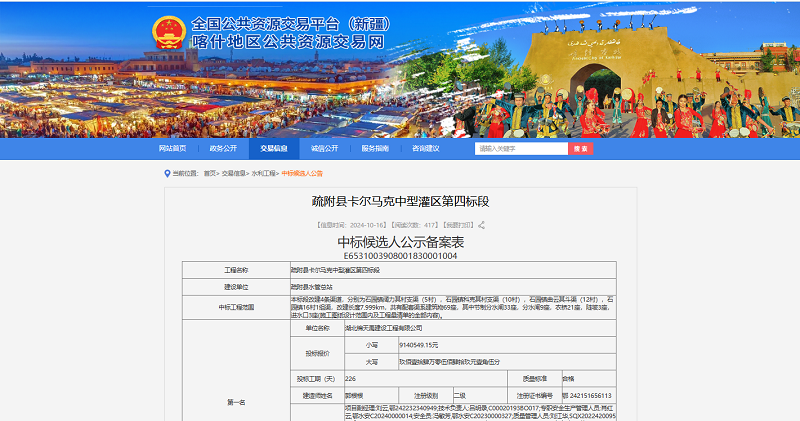Click the 我要打印 print link
This screenshot has height=421, width=800.
[x=459, y=225]
